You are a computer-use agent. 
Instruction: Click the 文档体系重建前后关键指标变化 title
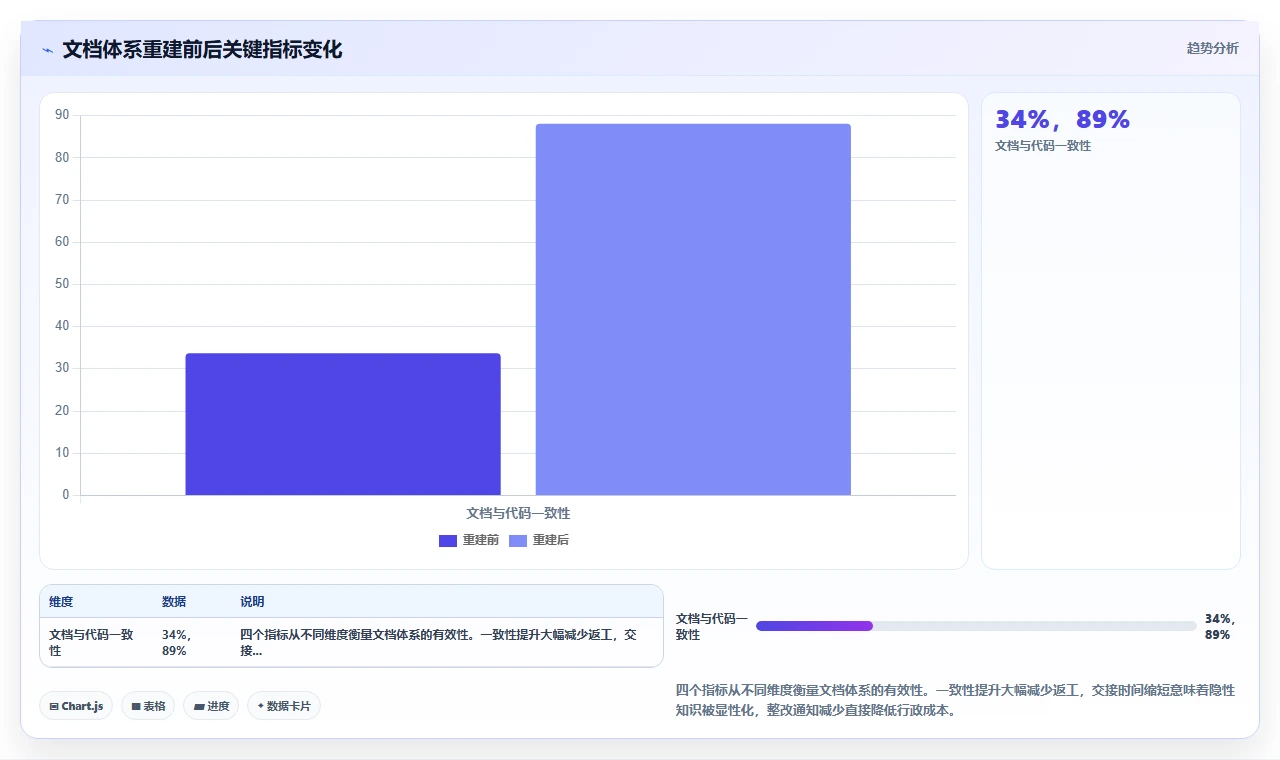coord(202,50)
